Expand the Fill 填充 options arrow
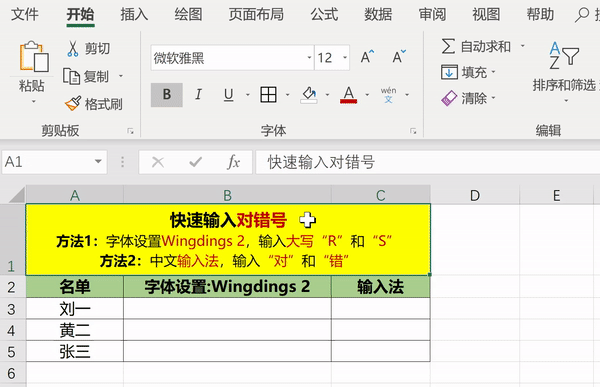Viewport: 600px width, 387px height. pos(493,72)
